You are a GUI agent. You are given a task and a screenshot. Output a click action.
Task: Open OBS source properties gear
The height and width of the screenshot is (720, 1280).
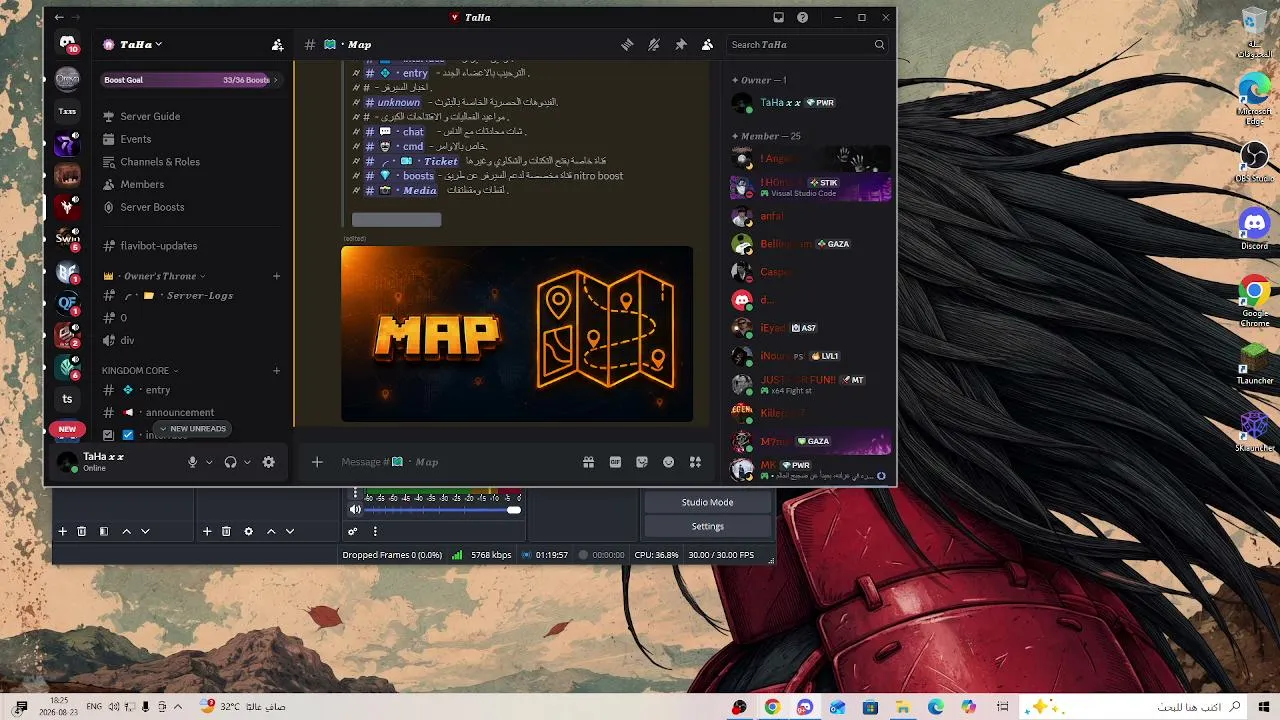pyautogui.click(x=248, y=532)
